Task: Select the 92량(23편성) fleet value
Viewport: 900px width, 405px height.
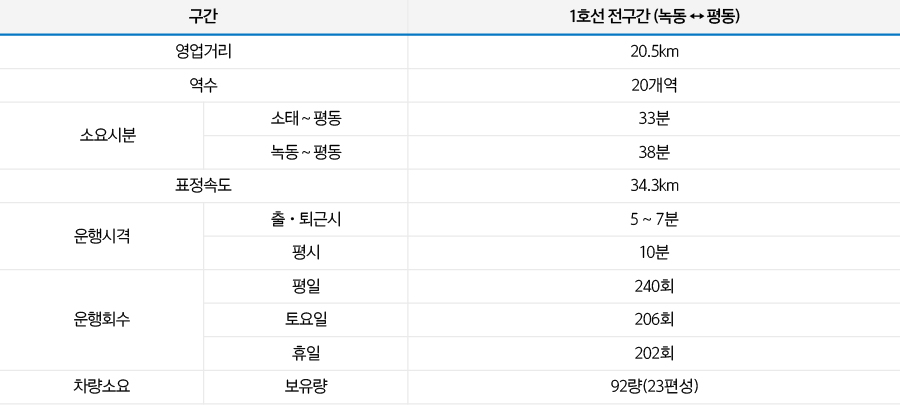Action: (654, 387)
